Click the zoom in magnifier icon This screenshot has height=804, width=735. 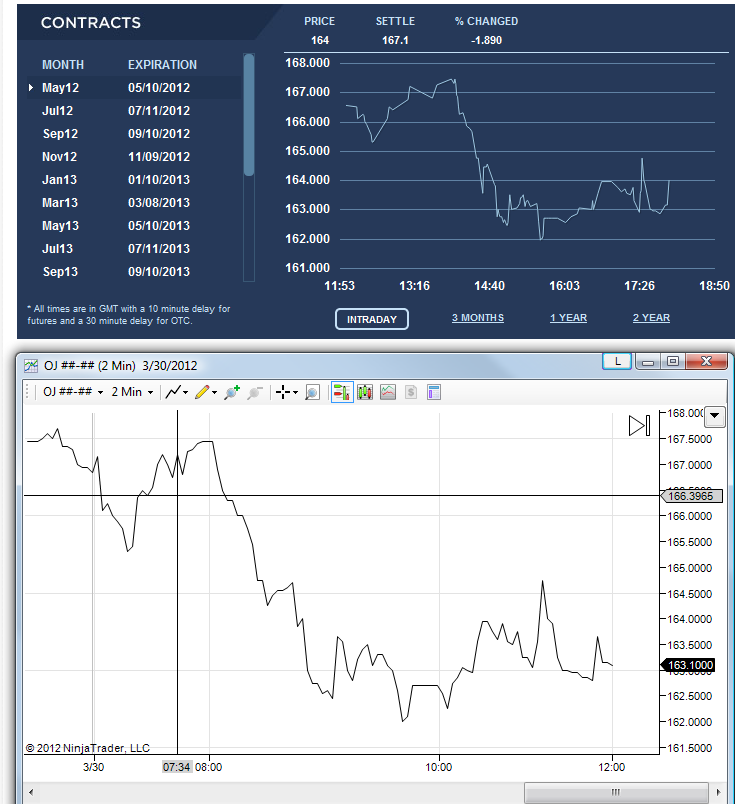[x=232, y=392]
